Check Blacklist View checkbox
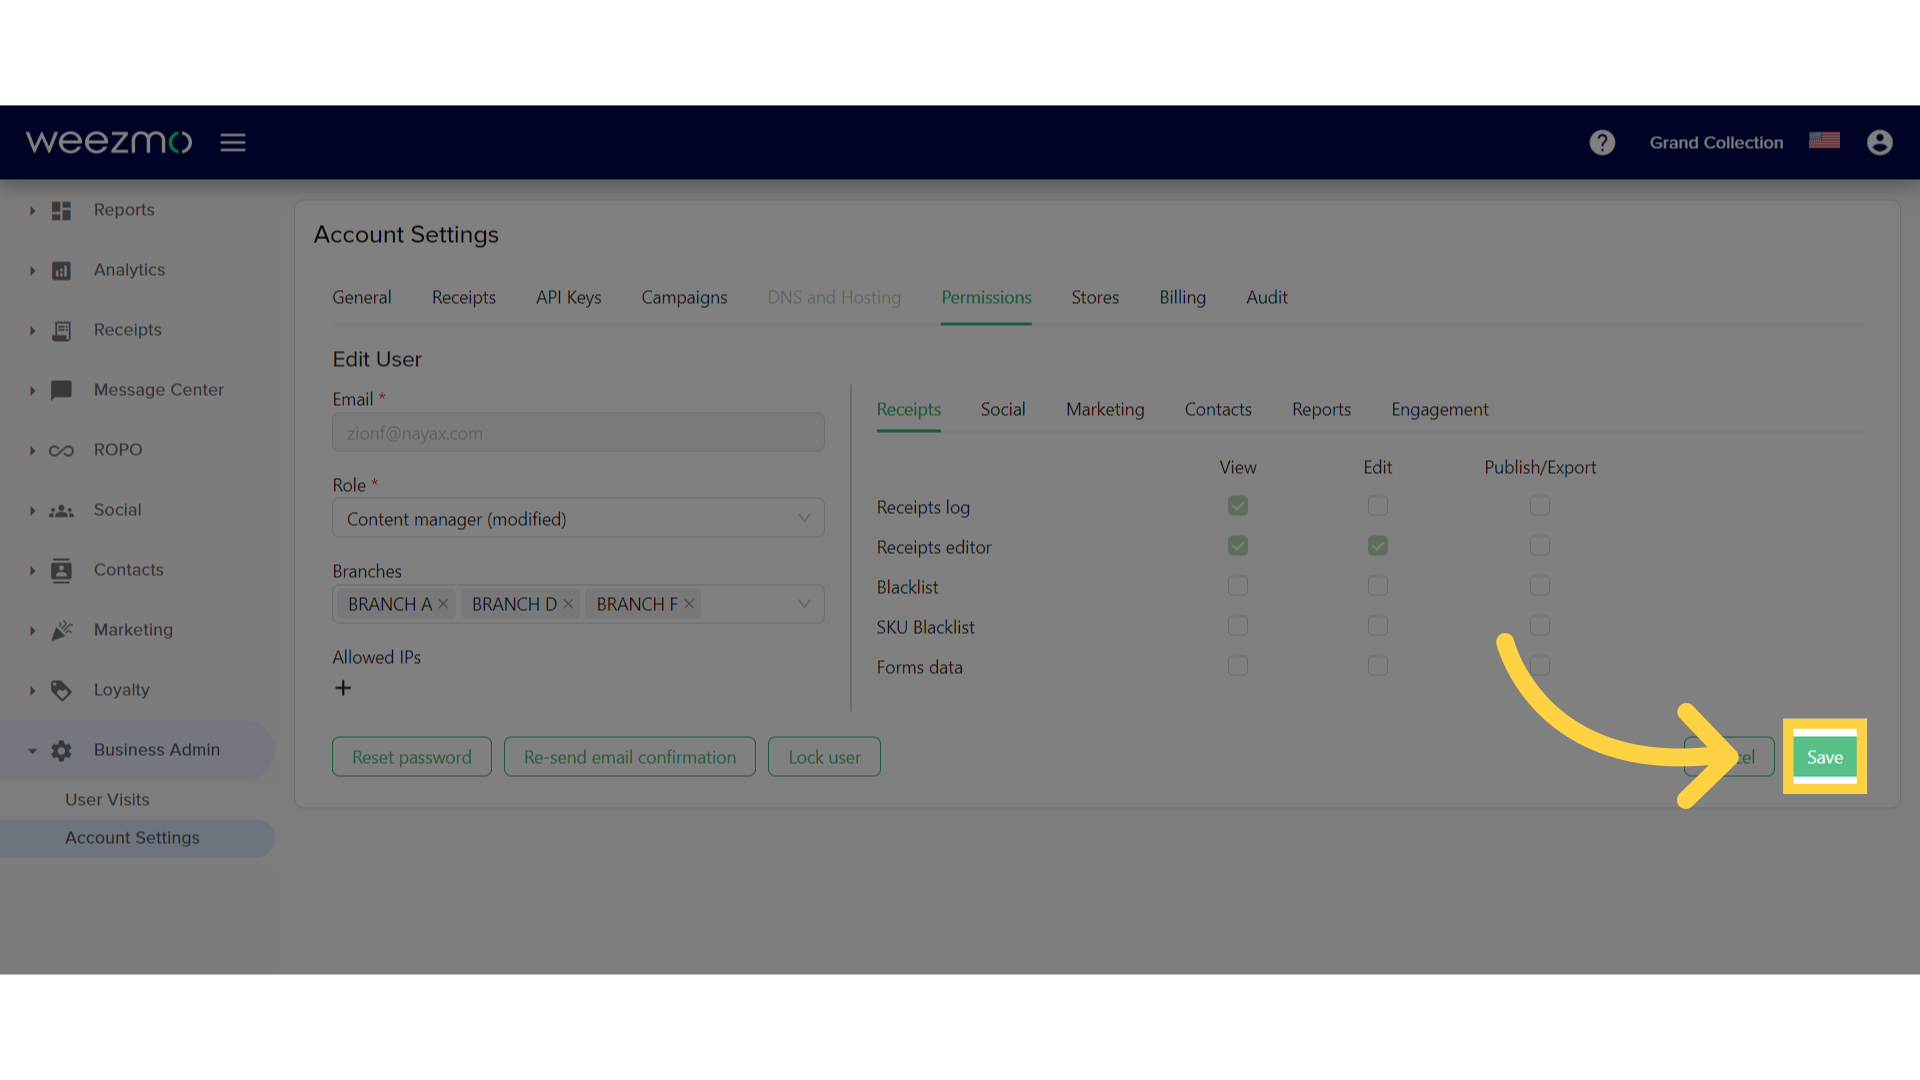This screenshot has width=1920, height=1080. point(1238,586)
